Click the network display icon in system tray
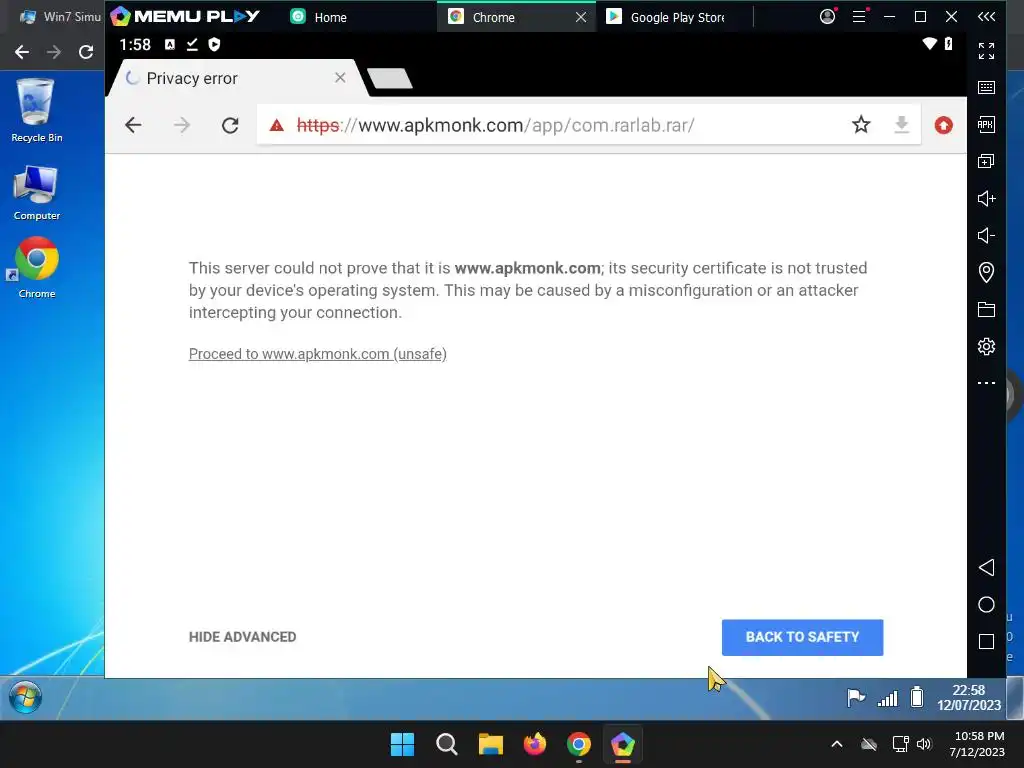 click(x=901, y=744)
